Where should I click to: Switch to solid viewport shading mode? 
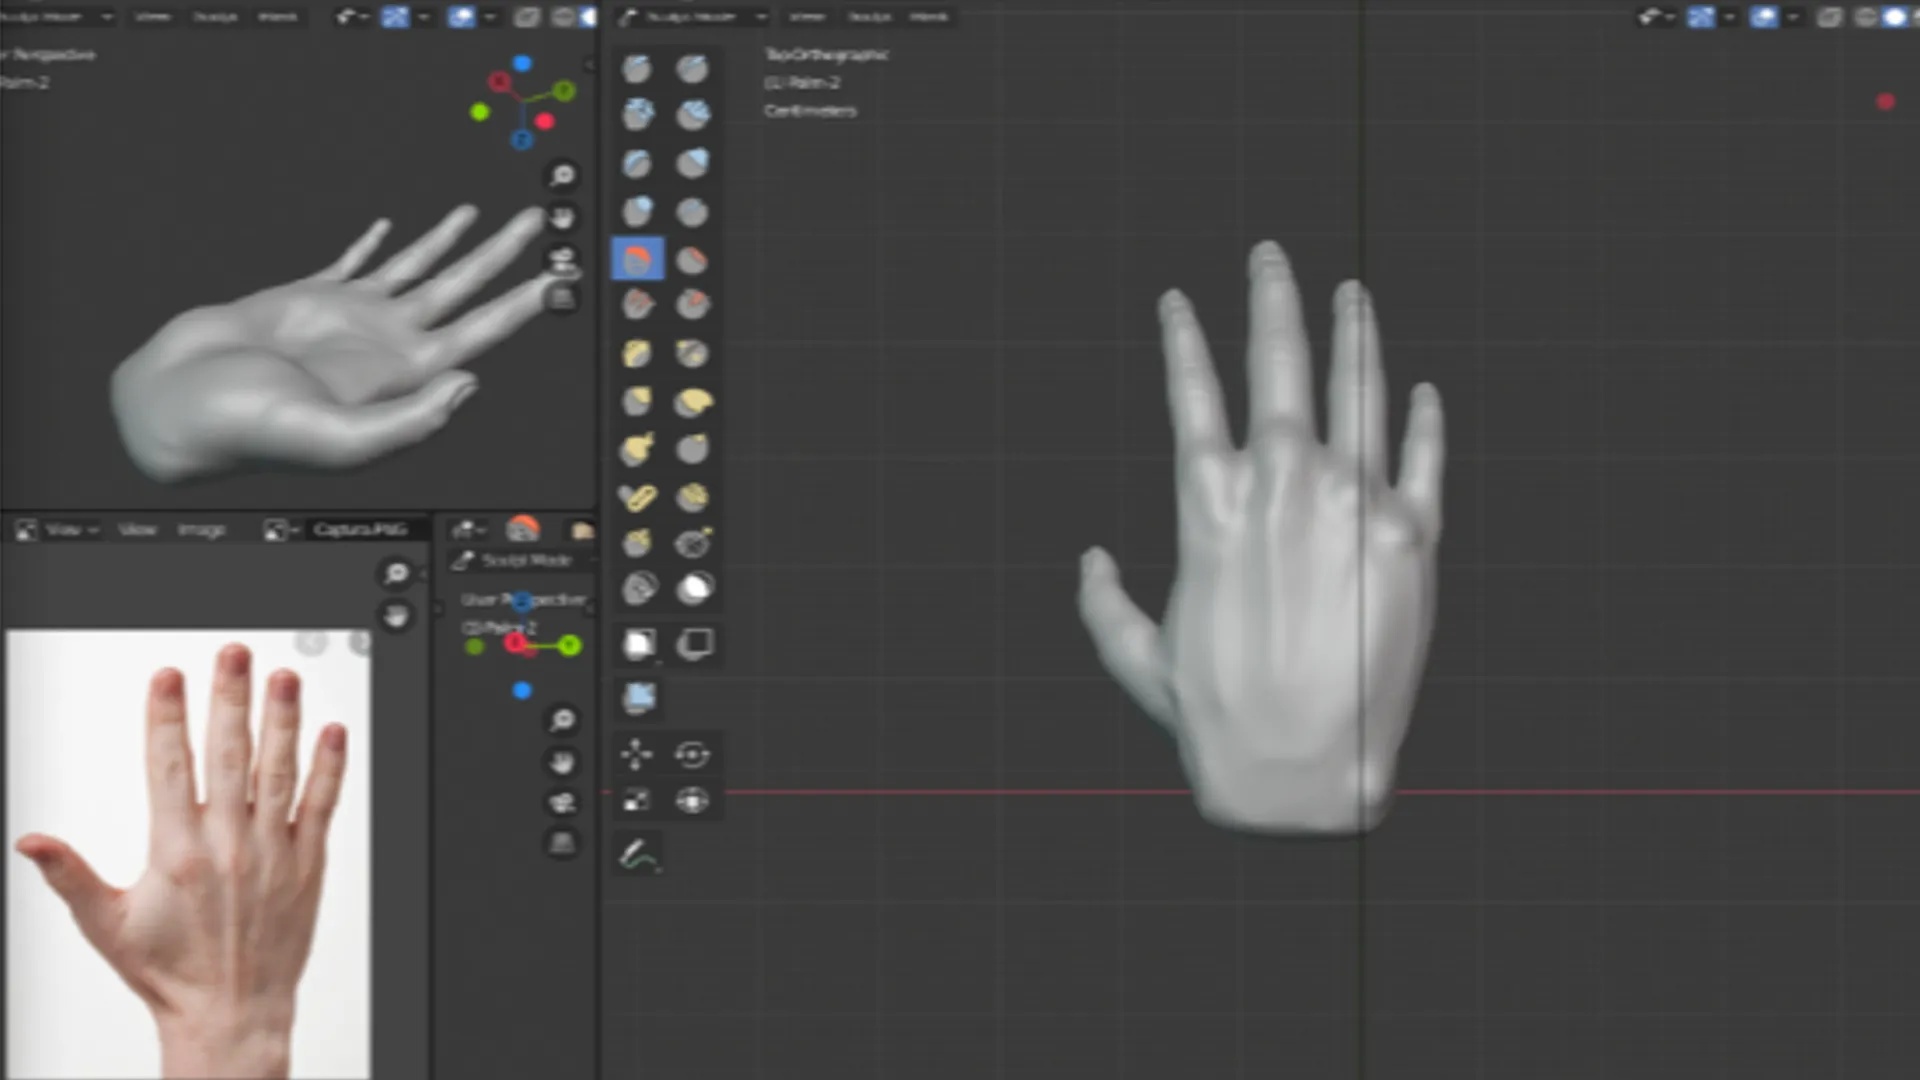tap(1894, 17)
